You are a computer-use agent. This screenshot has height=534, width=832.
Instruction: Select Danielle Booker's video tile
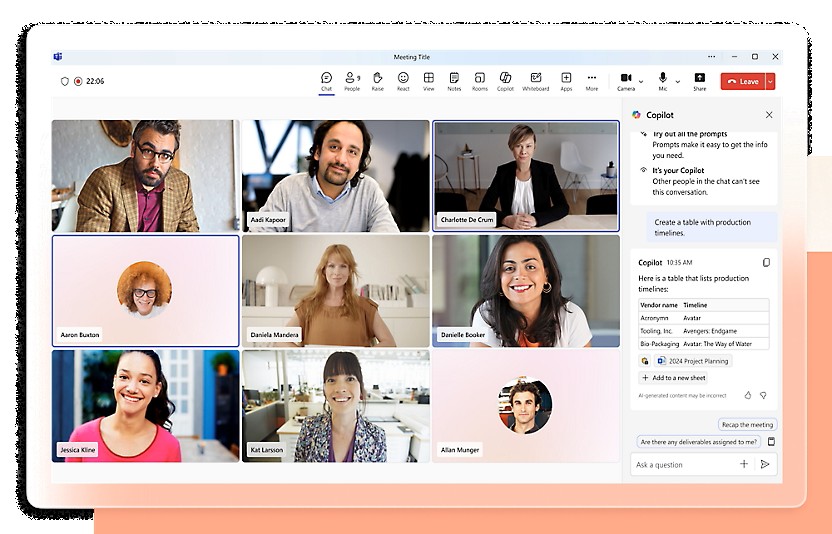(526, 291)
